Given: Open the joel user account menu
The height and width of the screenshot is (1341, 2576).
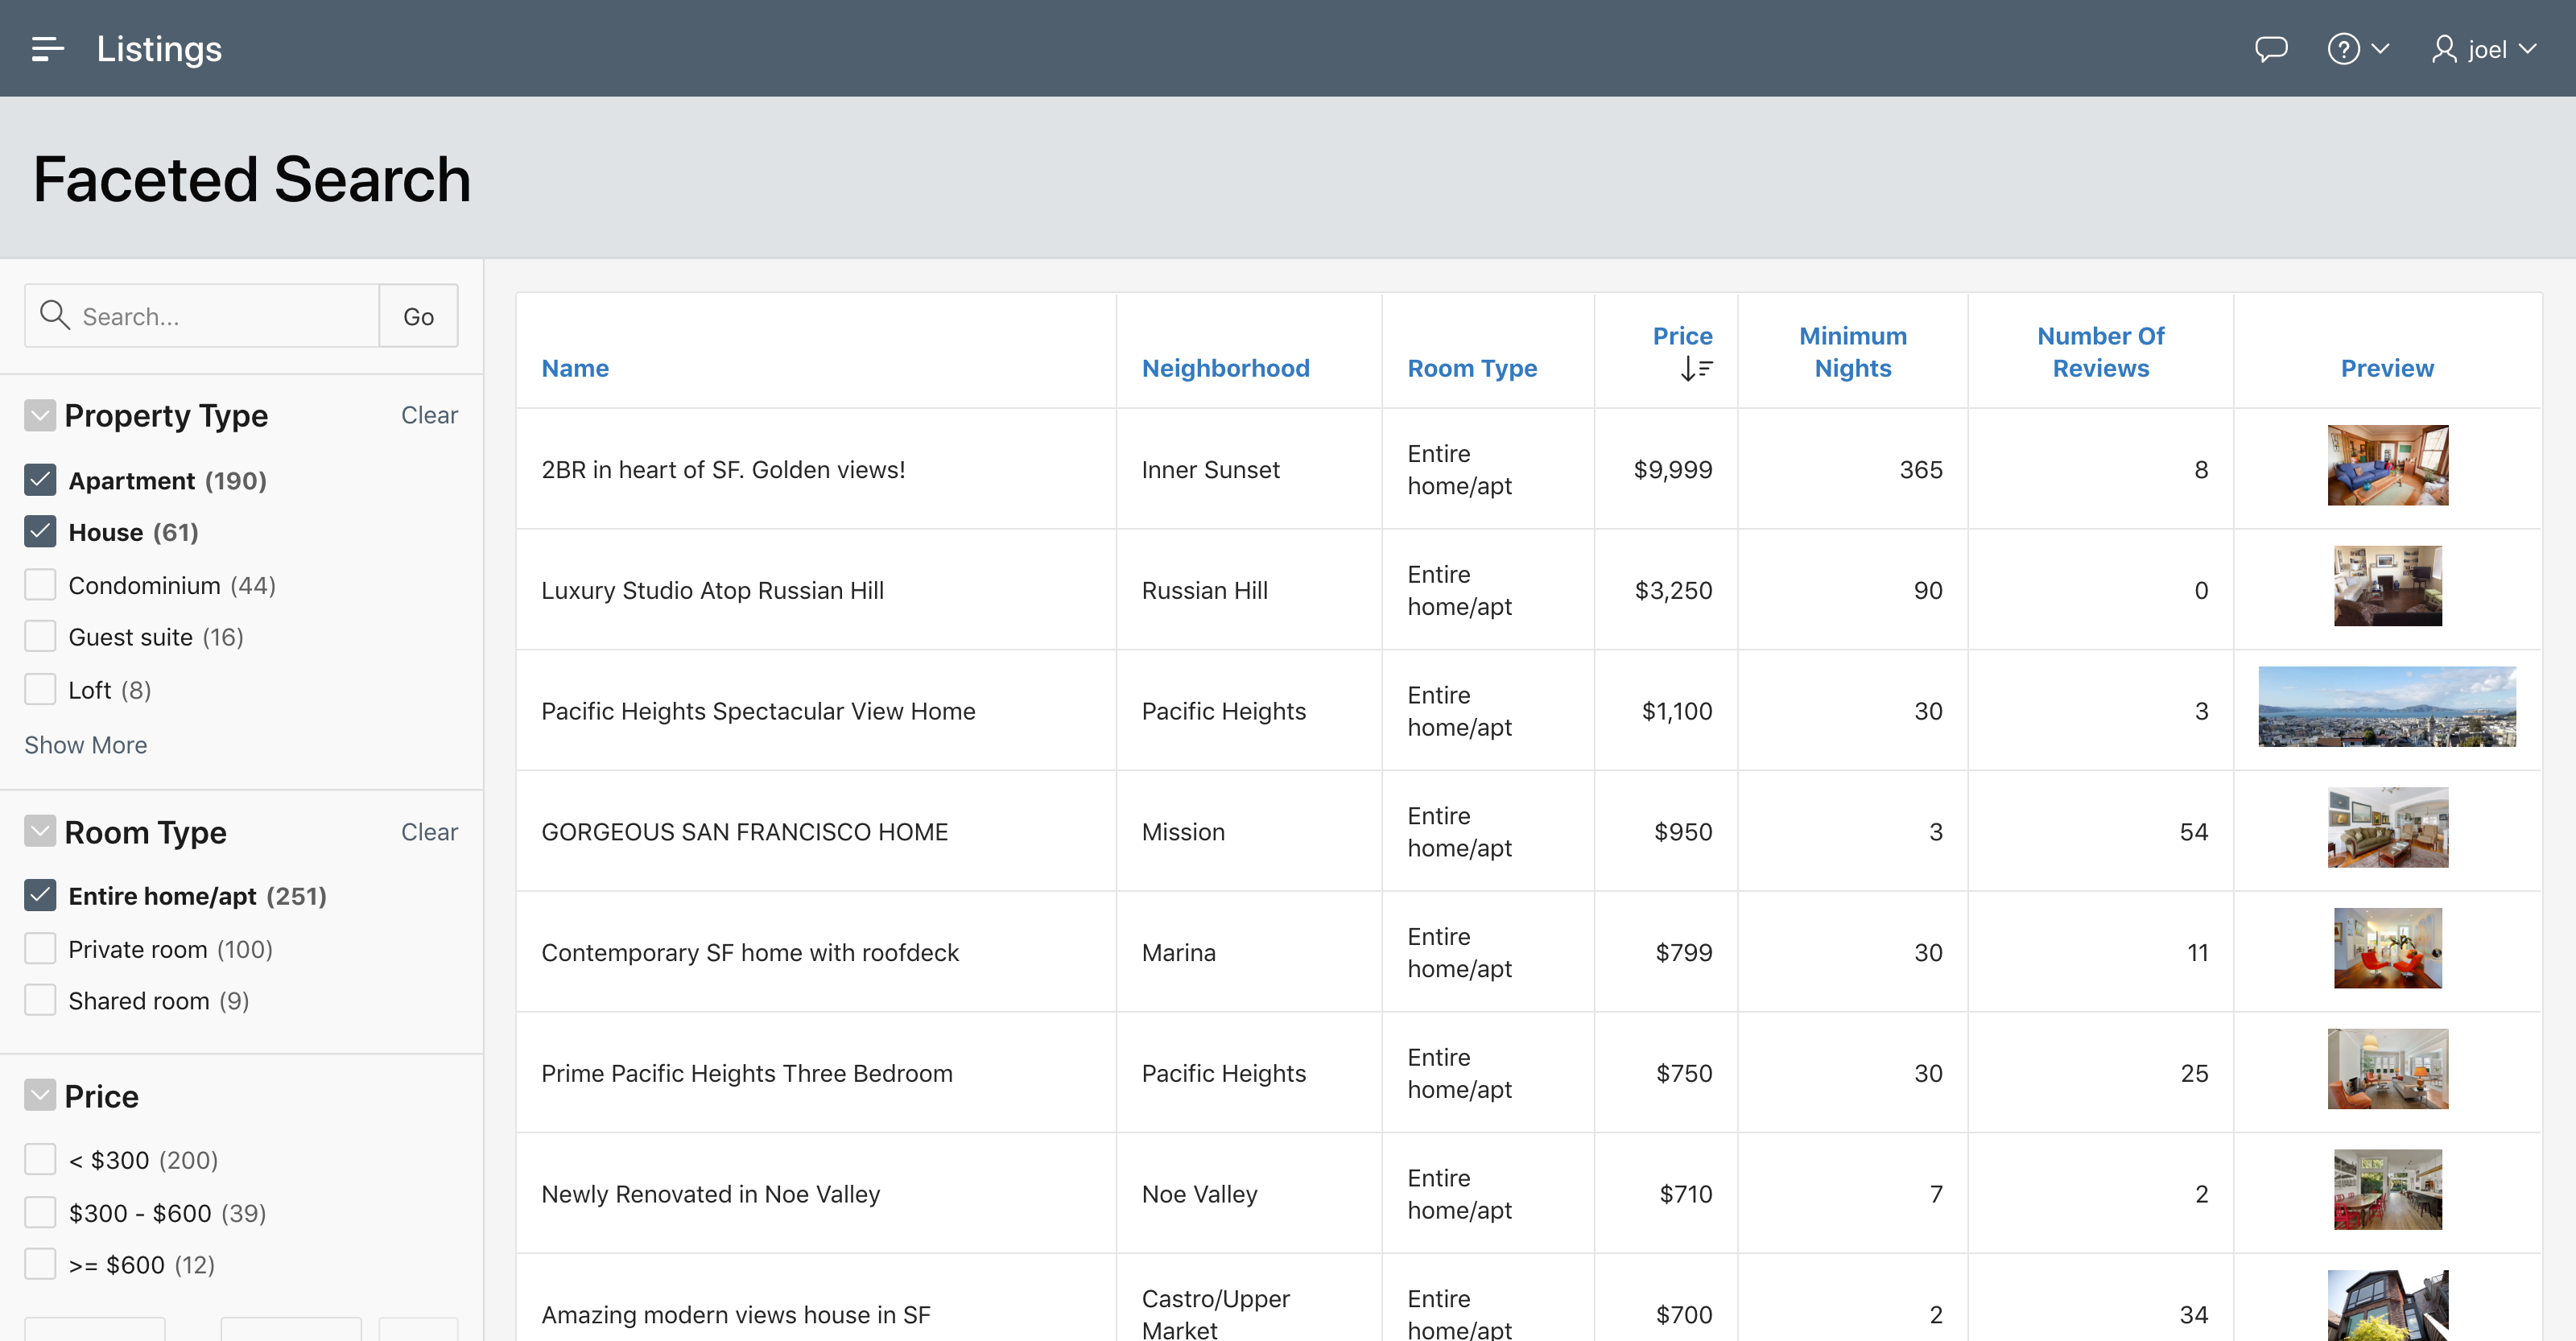Looking at the screenshot, I should (x=2484, y=49).
